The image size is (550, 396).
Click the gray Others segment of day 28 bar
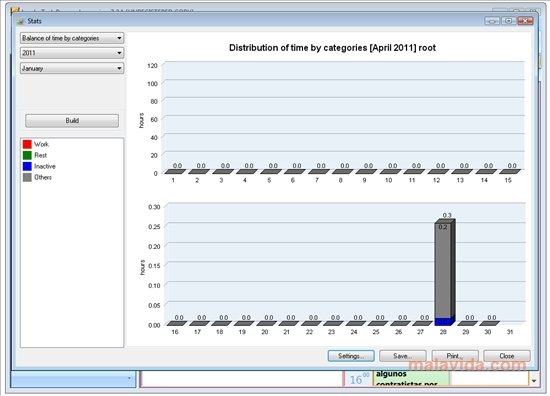(x=443, y=270)
